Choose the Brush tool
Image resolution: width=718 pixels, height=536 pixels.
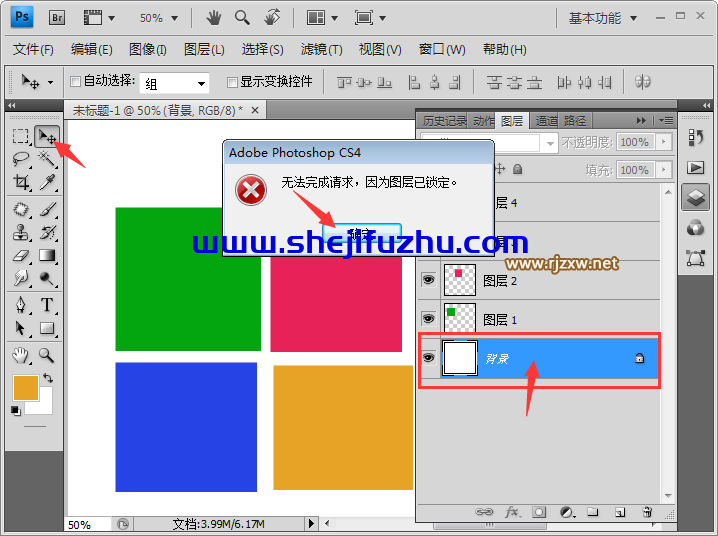point(47,210)
